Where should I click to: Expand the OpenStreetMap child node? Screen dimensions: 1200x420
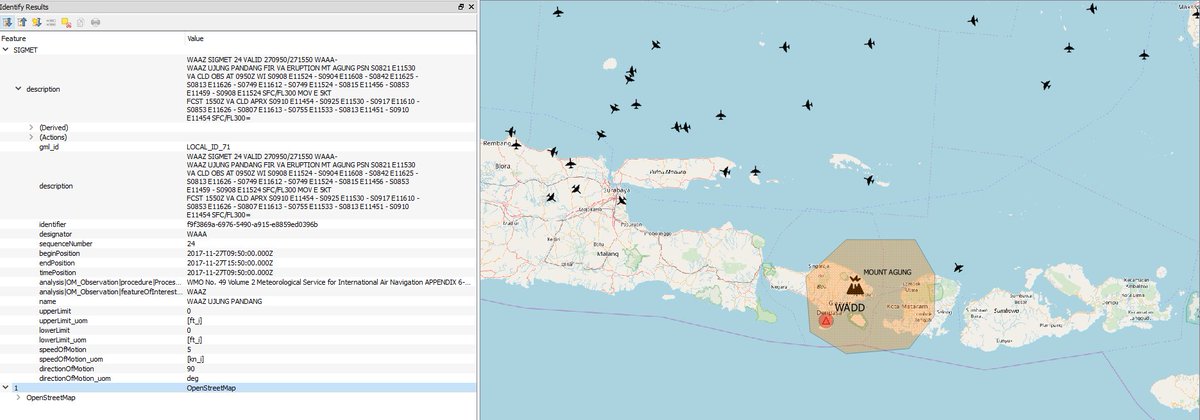coord(18,397)
